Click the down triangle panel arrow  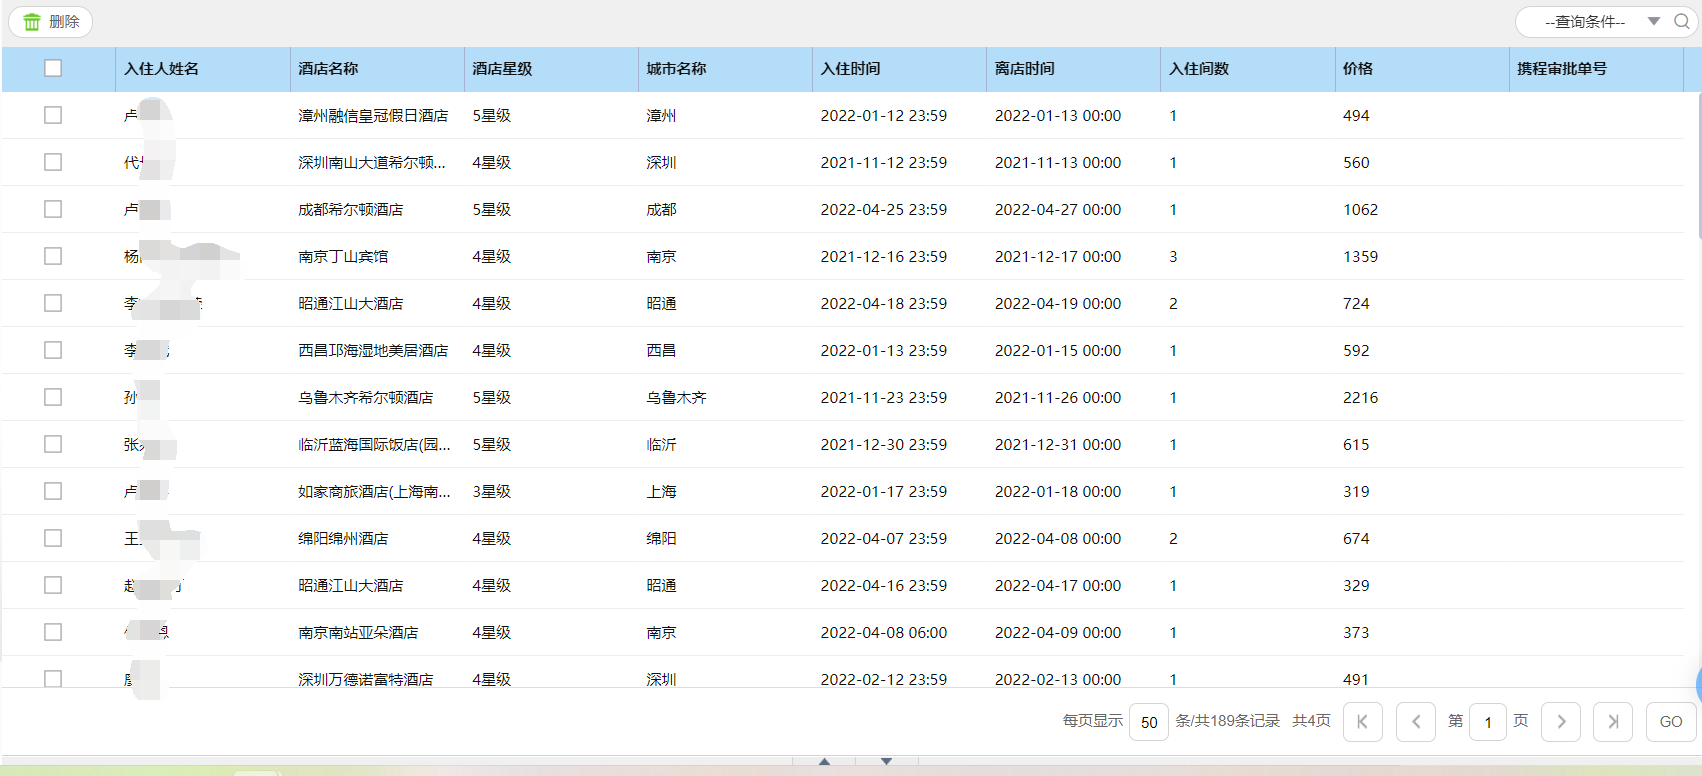click(x=886, y=762)
